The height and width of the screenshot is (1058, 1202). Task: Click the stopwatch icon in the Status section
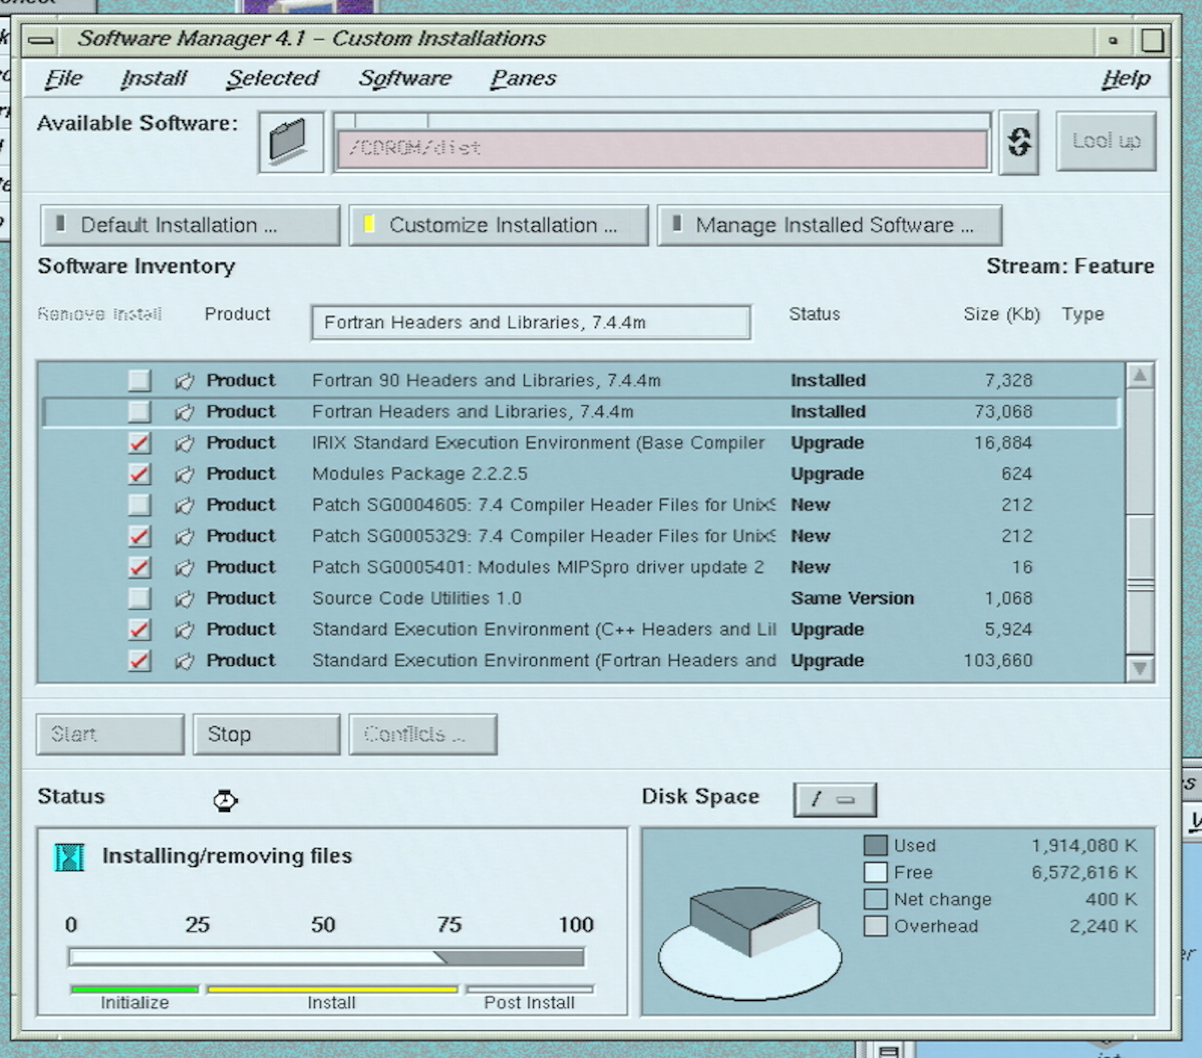(225, 800)
